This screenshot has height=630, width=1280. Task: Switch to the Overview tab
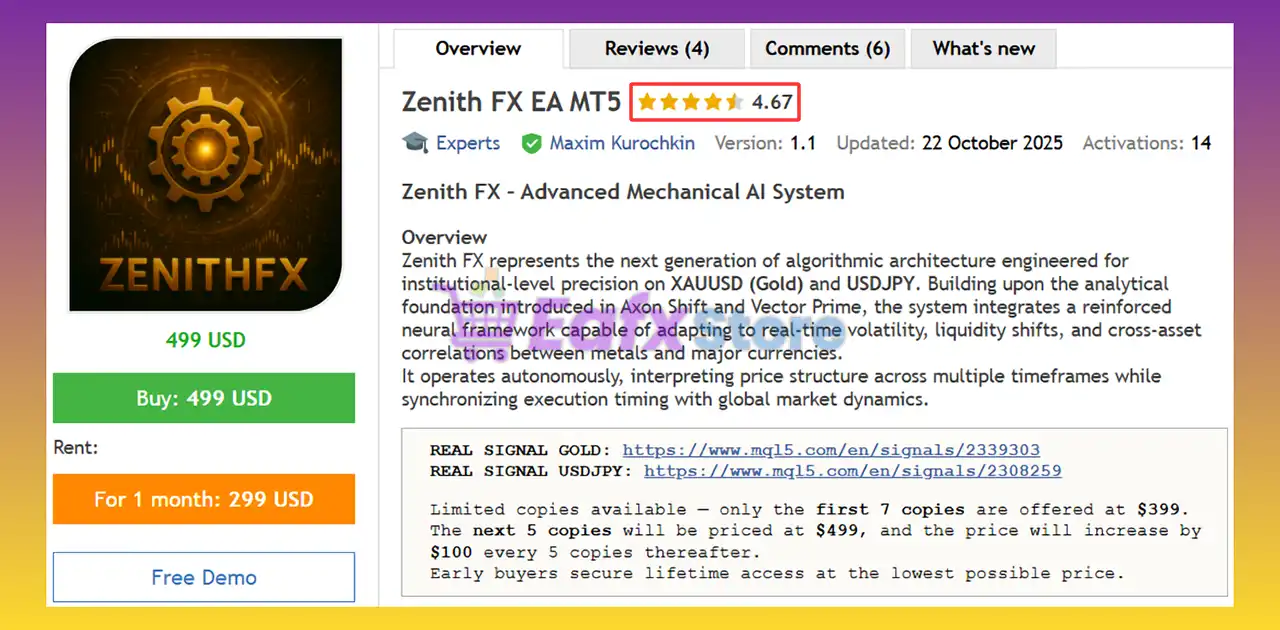[x=478, y=48]
